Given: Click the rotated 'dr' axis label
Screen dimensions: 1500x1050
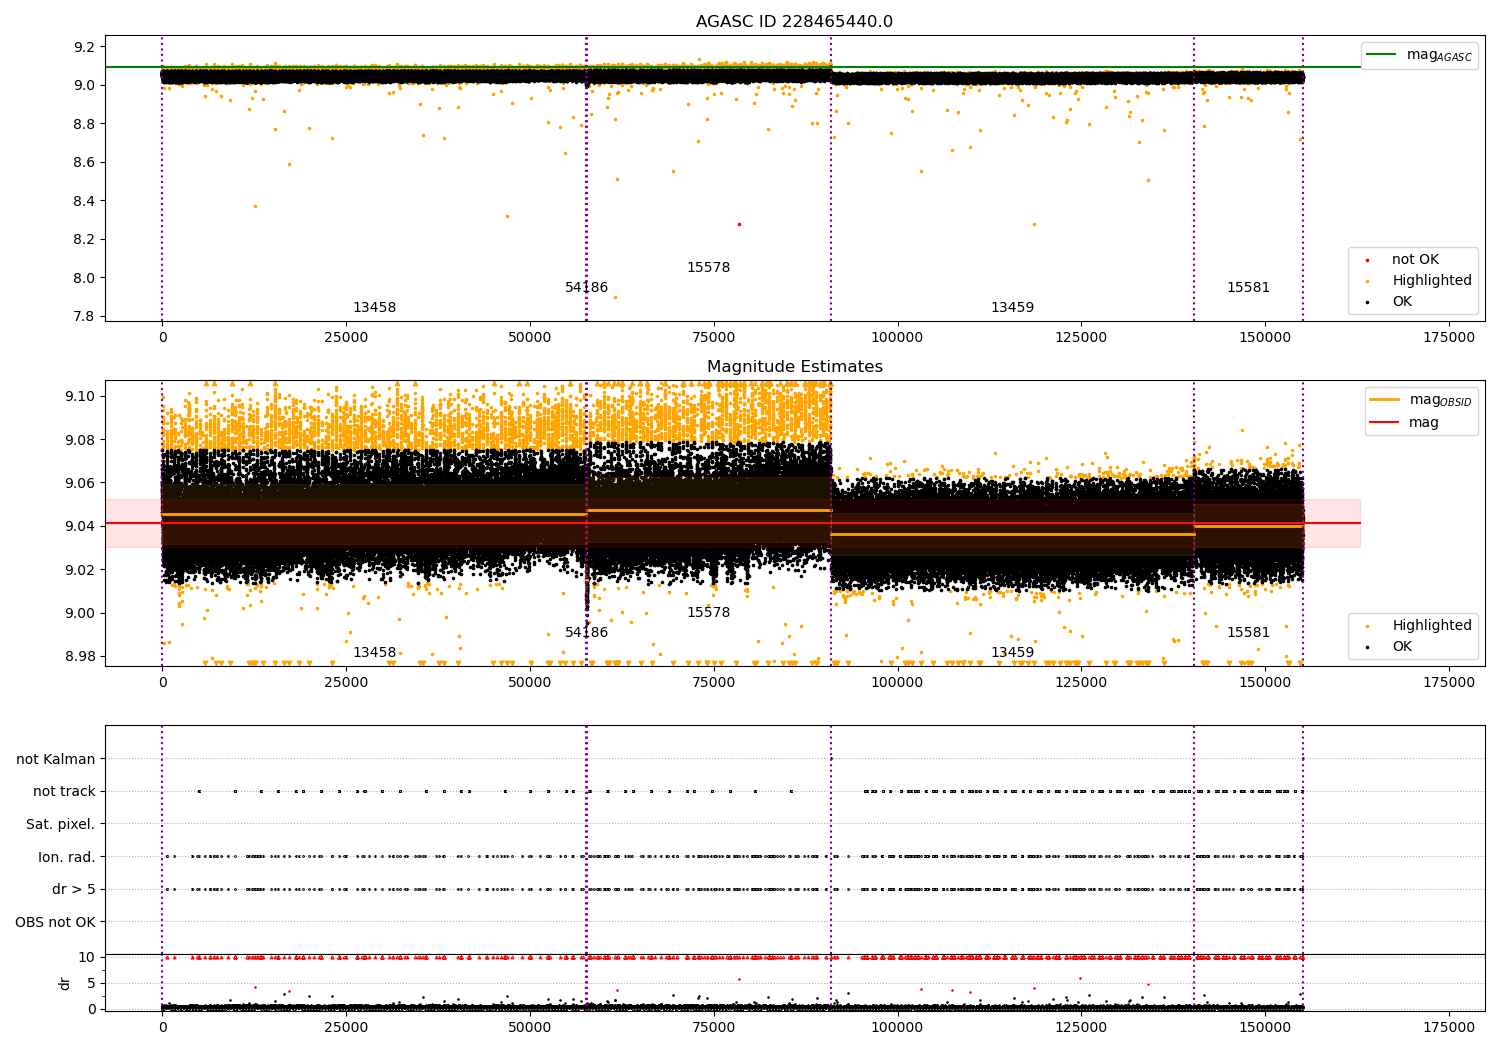Looking at the screenshot, I should pyautogui.click(x=65, y=983).
